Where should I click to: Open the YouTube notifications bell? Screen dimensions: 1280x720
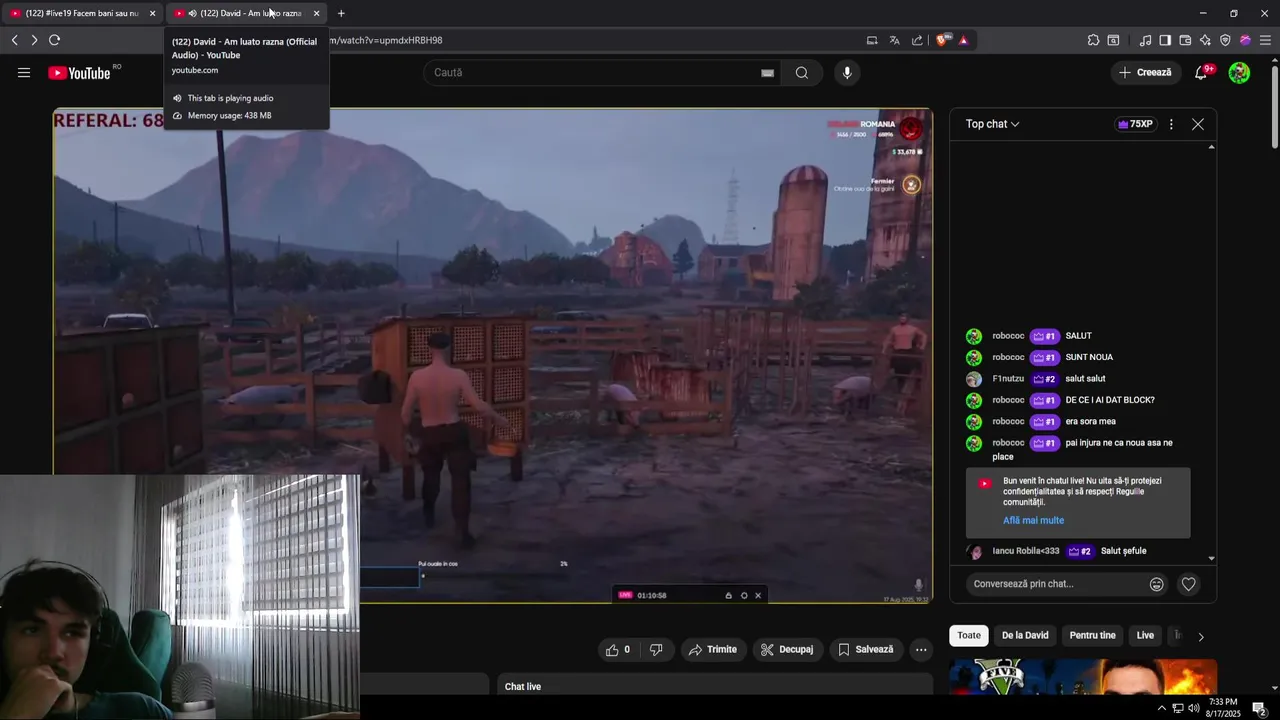tap(1202, 72)
